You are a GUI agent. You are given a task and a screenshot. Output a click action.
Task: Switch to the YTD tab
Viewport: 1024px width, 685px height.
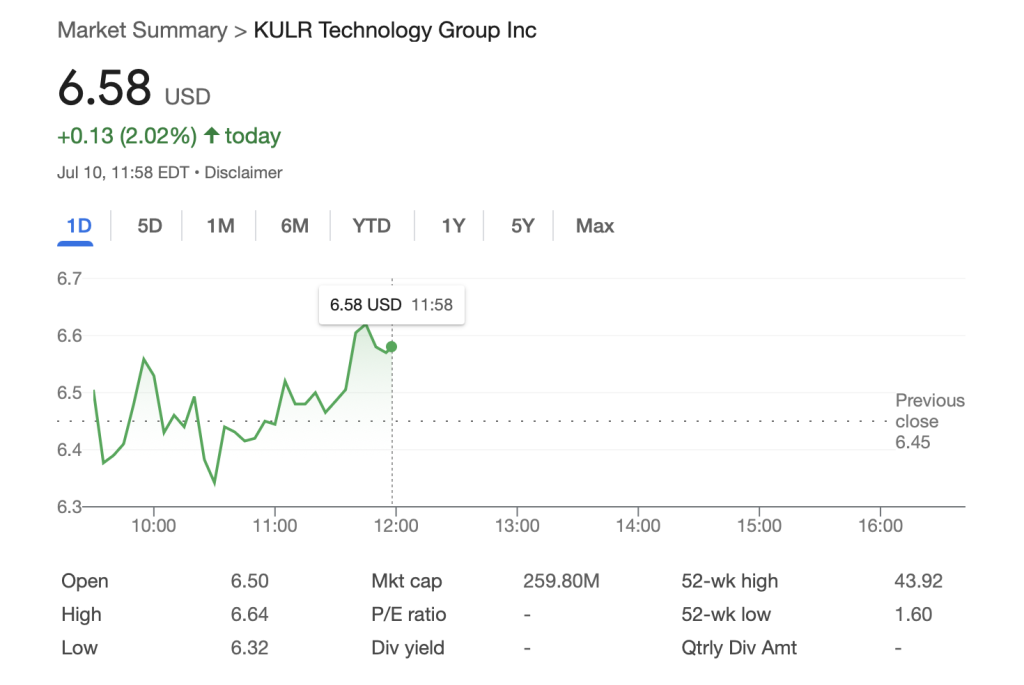[x=371, y=226]
